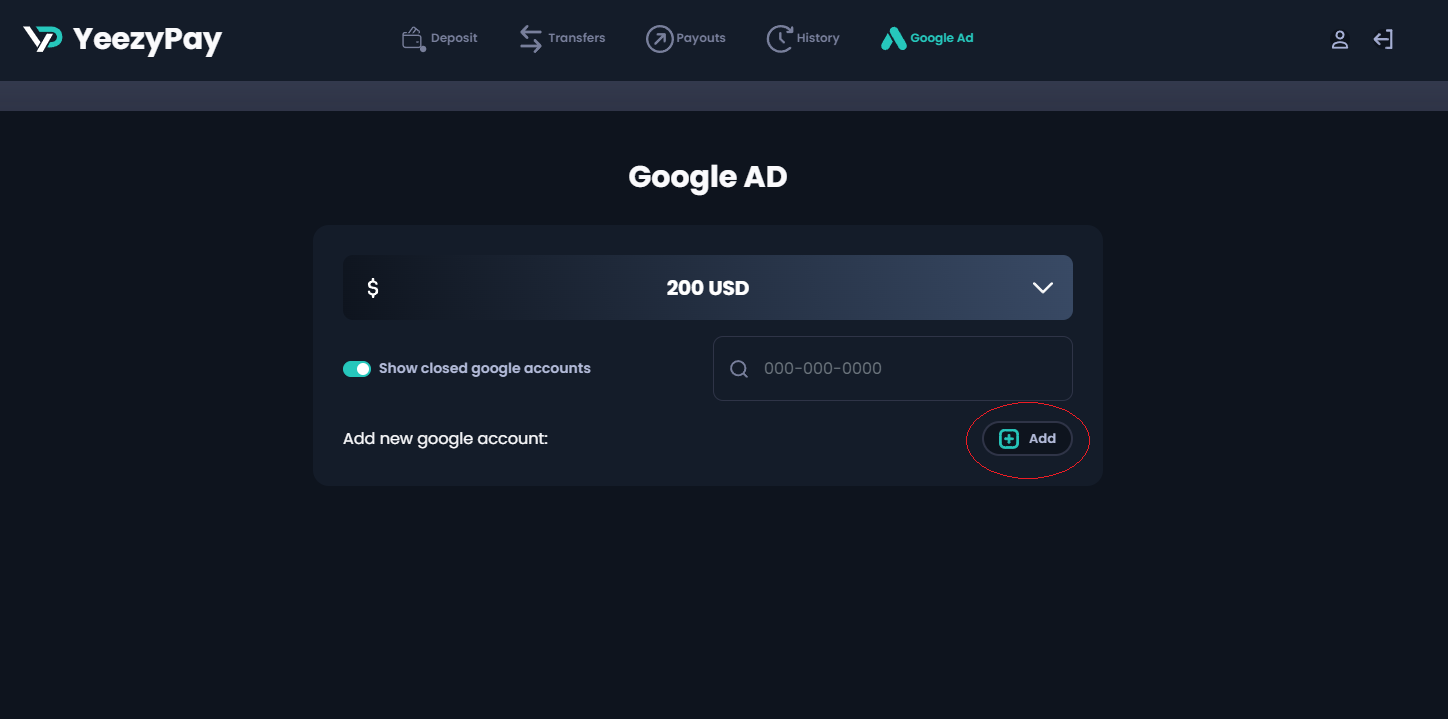Click the logout icon
The height and width of the screenshot is (719, 1448).
coord(1383,39)
